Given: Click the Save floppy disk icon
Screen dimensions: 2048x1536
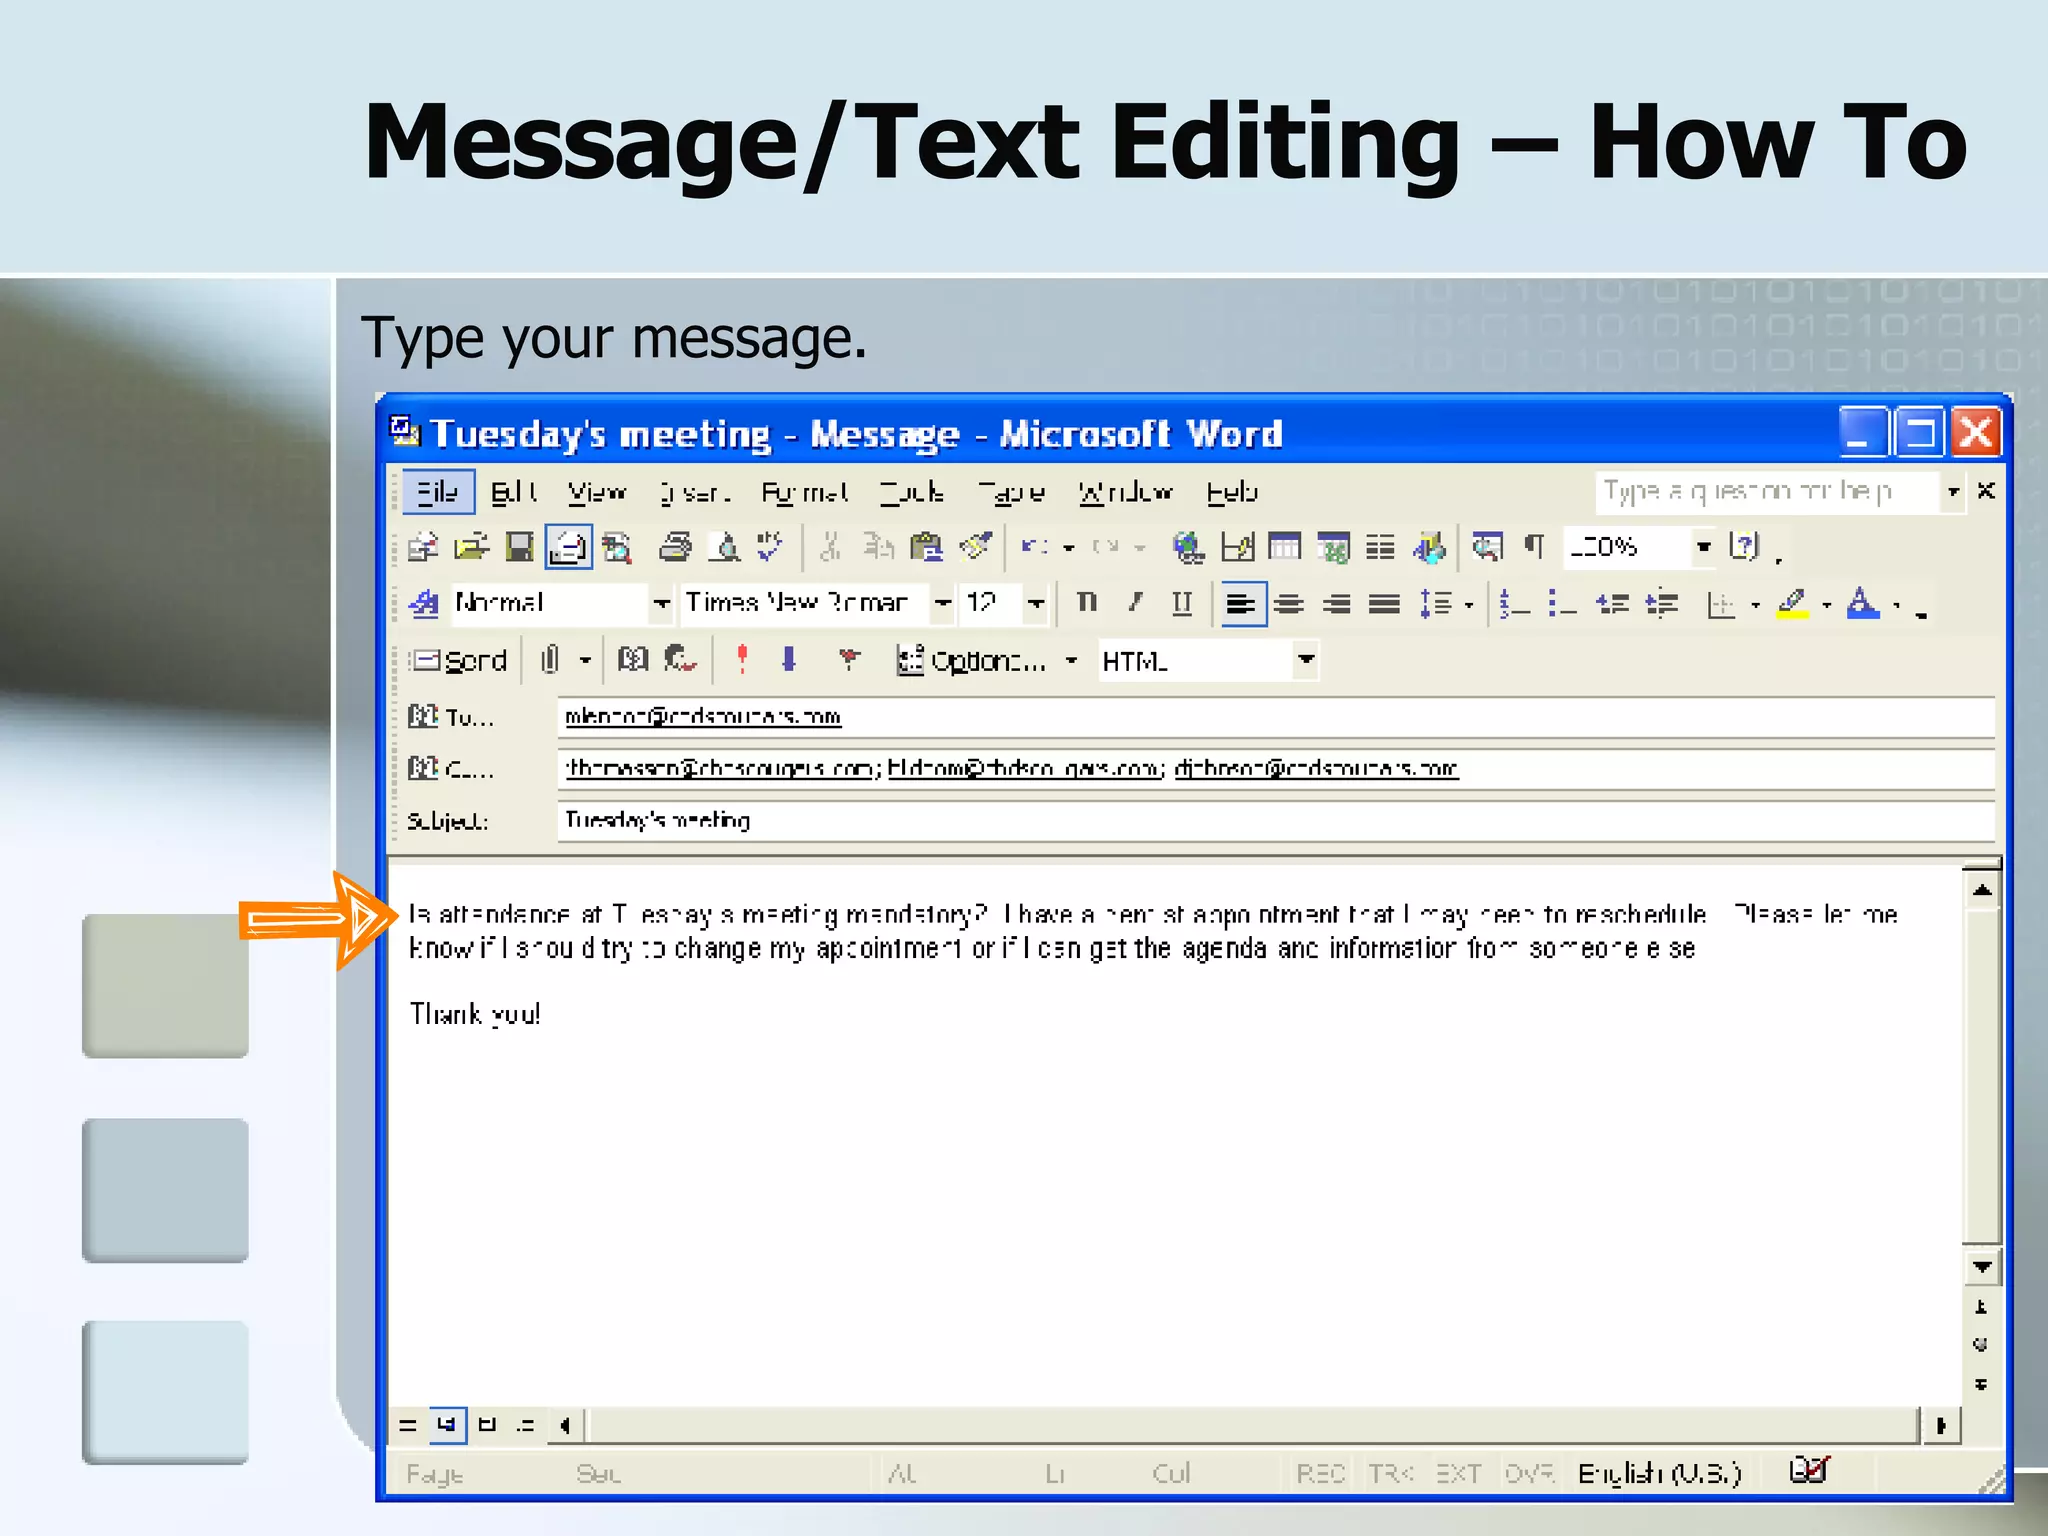Looking at the screenshot, I should pos(519,547).
